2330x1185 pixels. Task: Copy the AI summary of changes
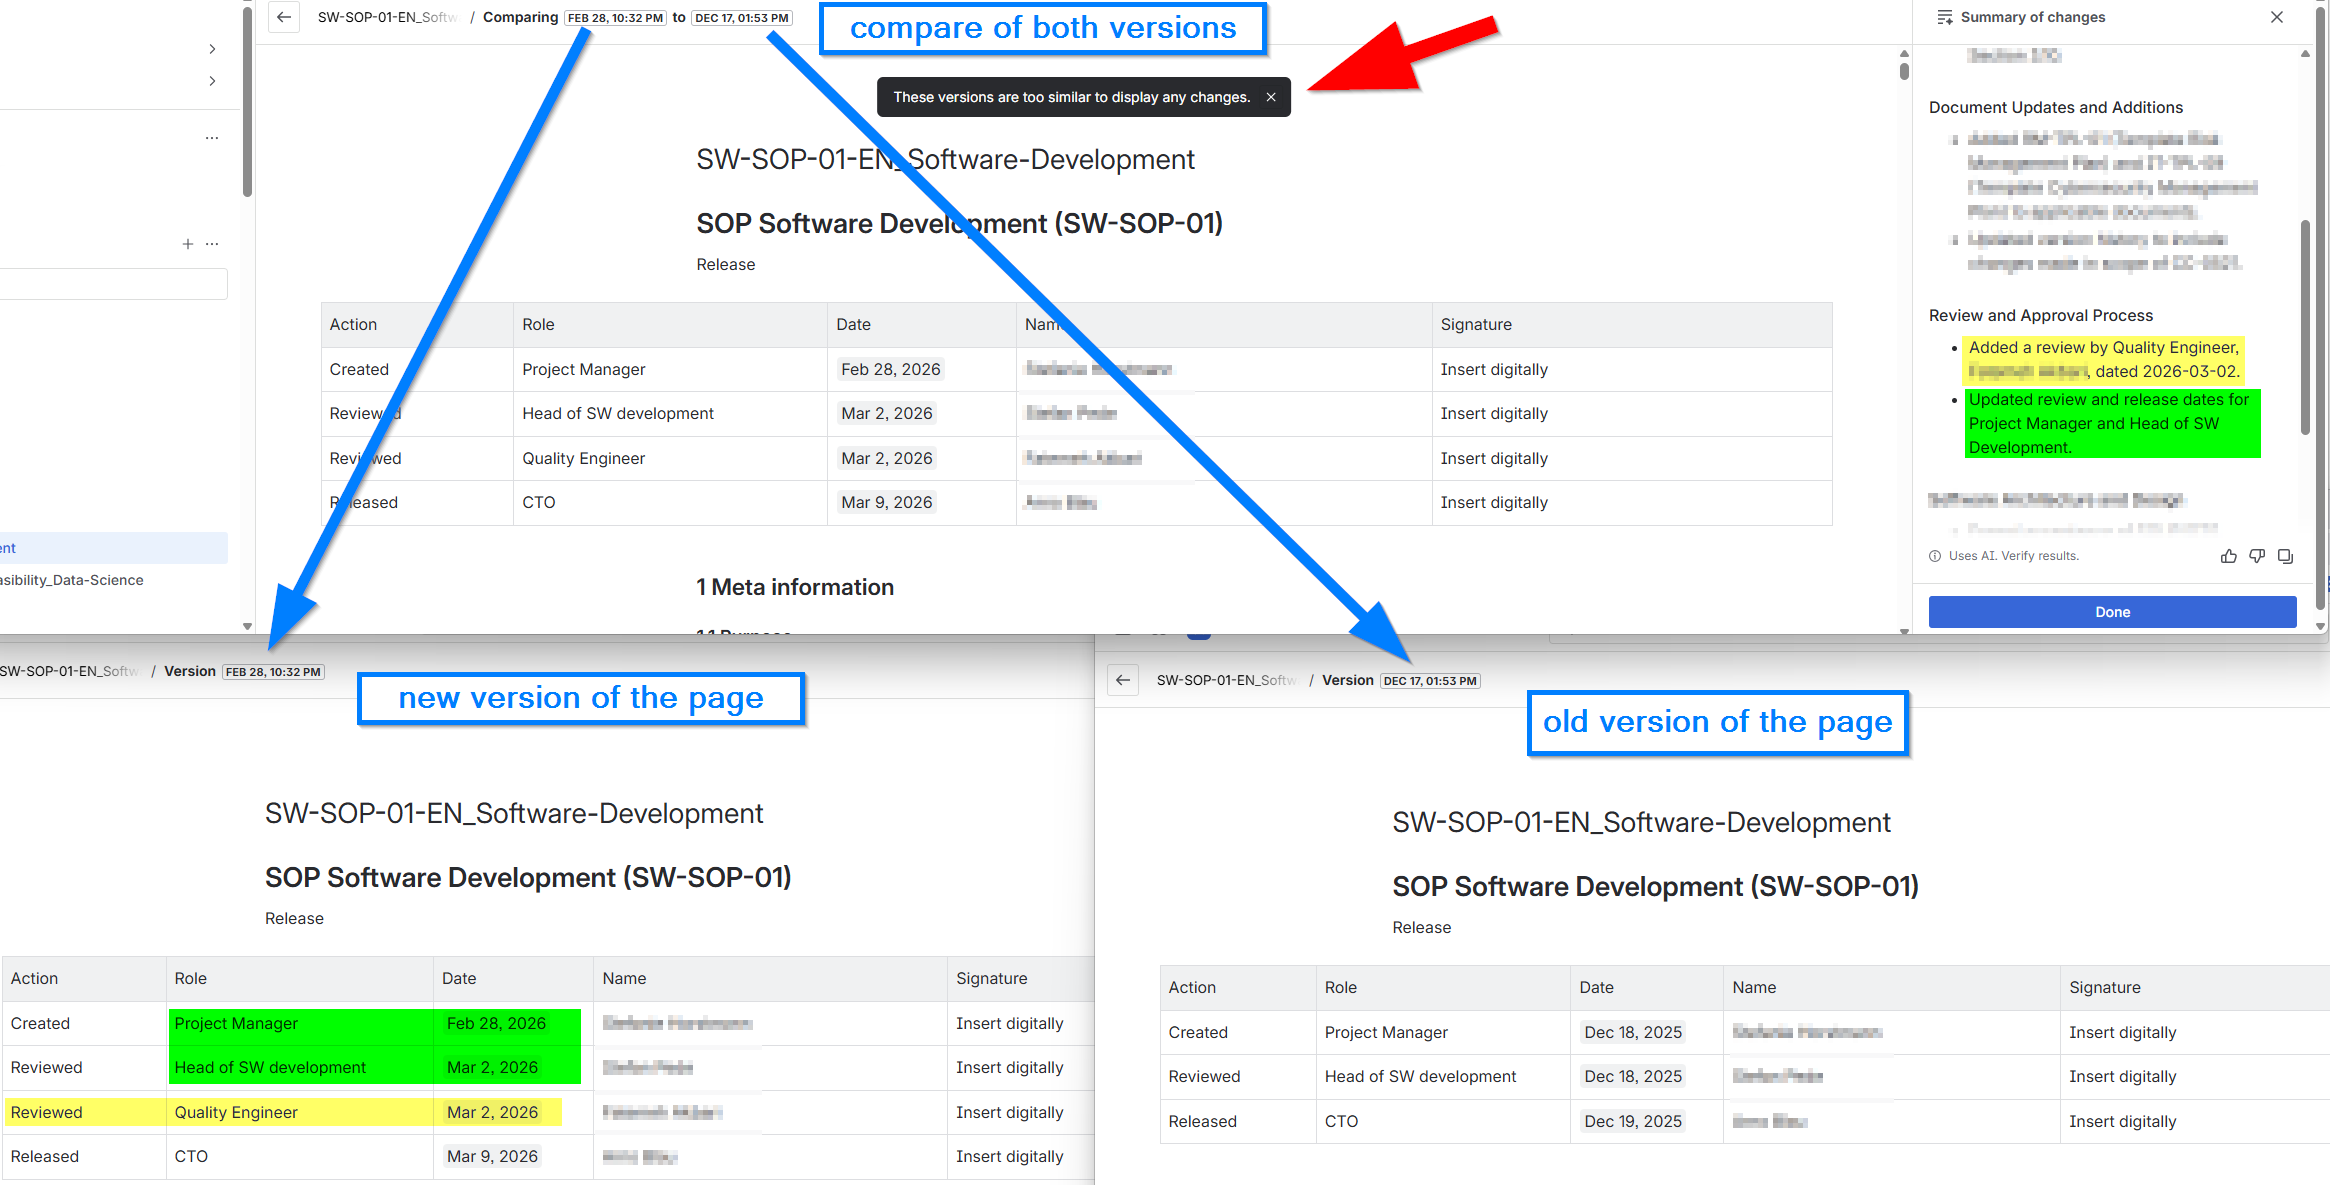coord(2285,556)
